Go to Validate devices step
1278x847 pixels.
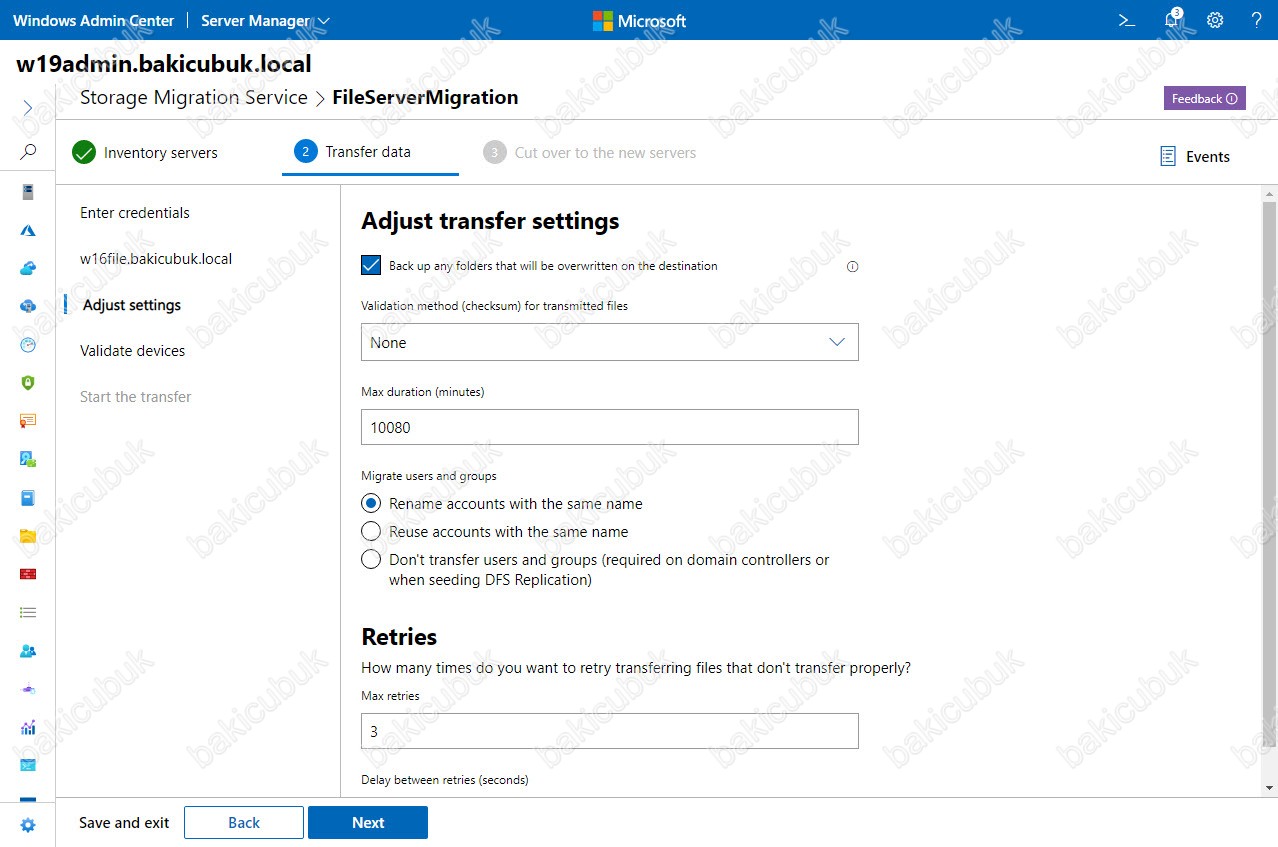133,351
